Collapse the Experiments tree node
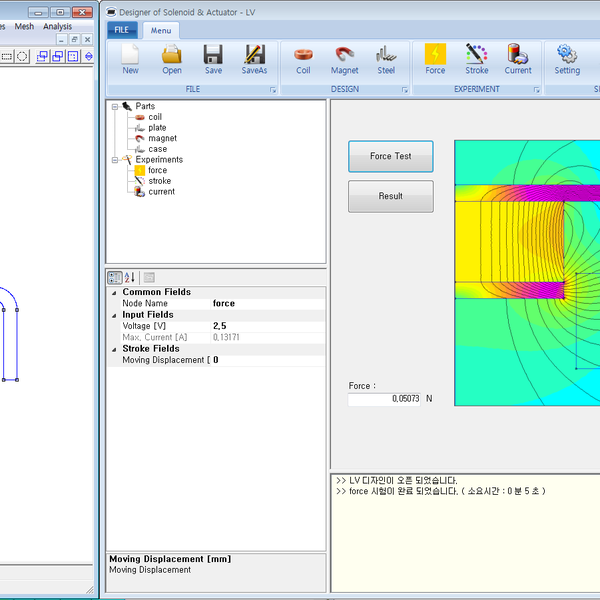This screenshot has height=600, width=600. pos(115,159)
